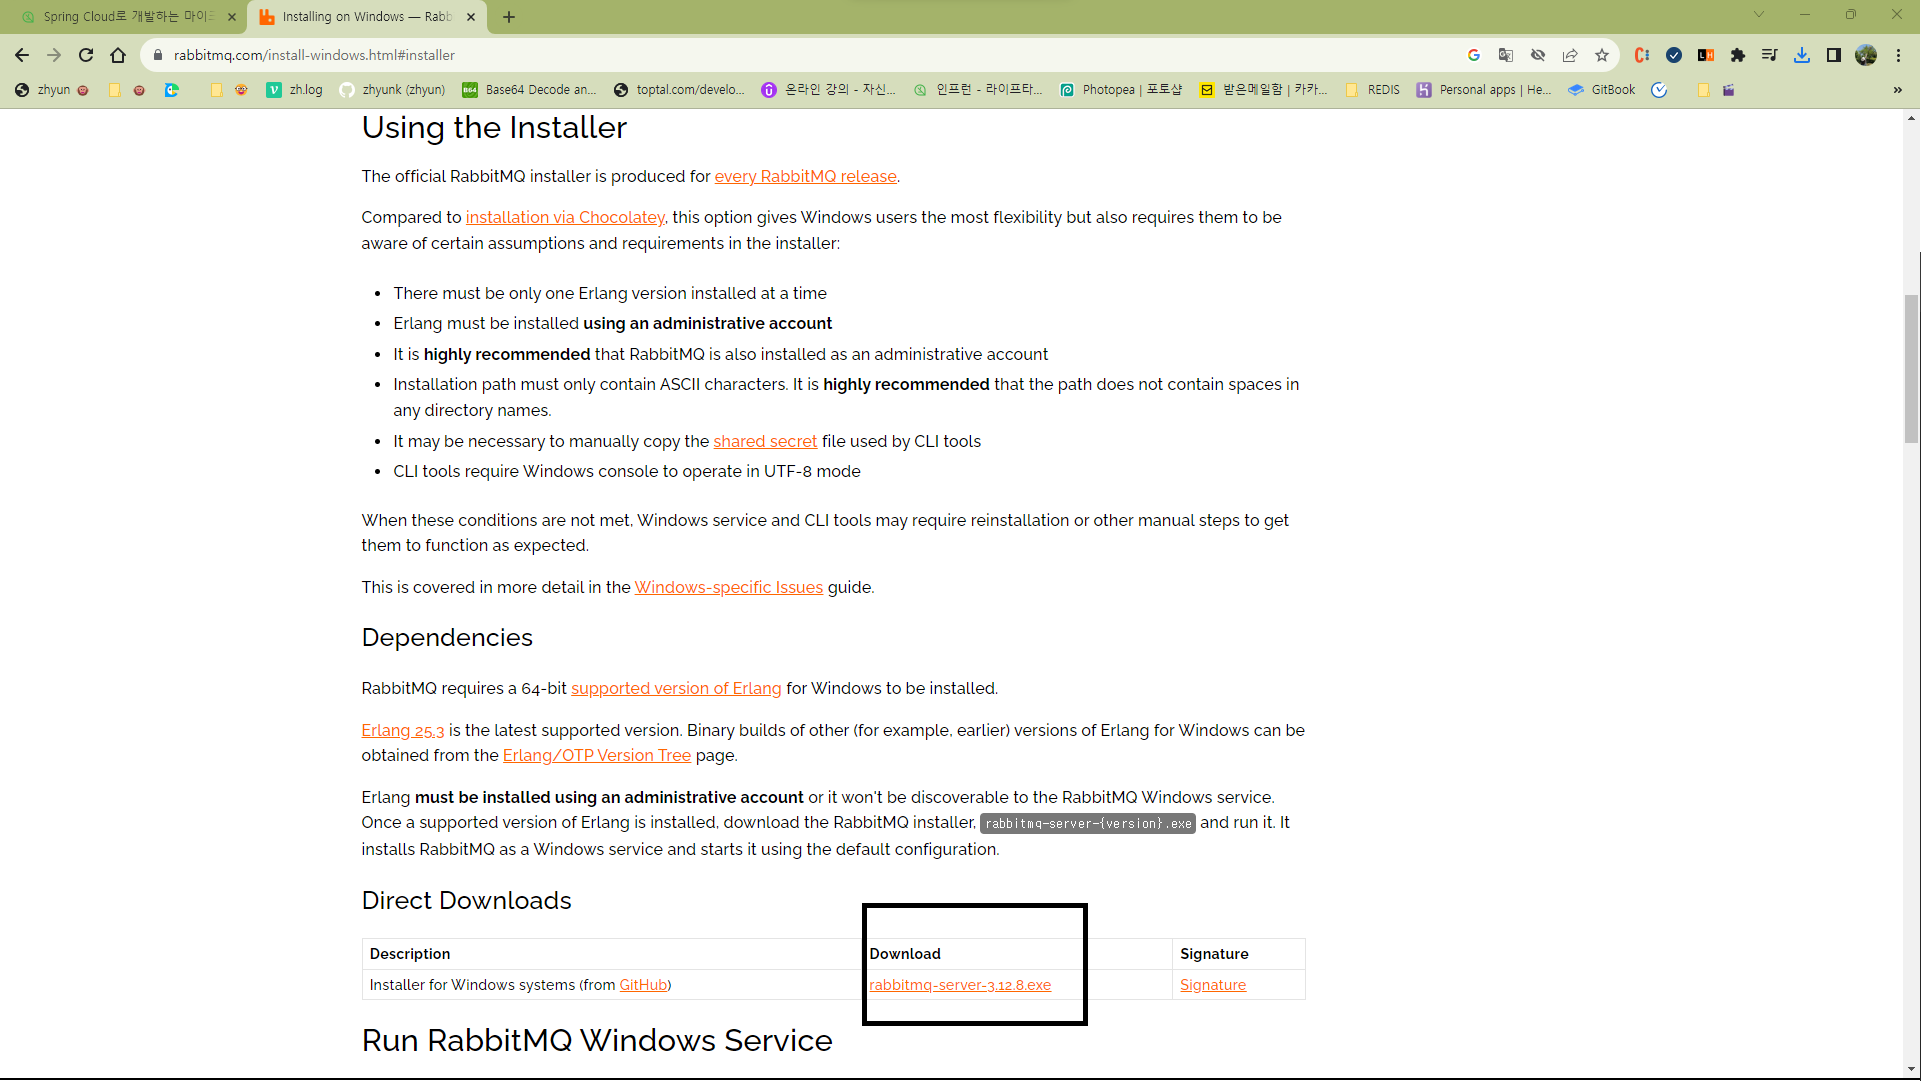Download rabbitmq-server-3.12.8.exe
1921x1081 pixels.
(960, 985)
